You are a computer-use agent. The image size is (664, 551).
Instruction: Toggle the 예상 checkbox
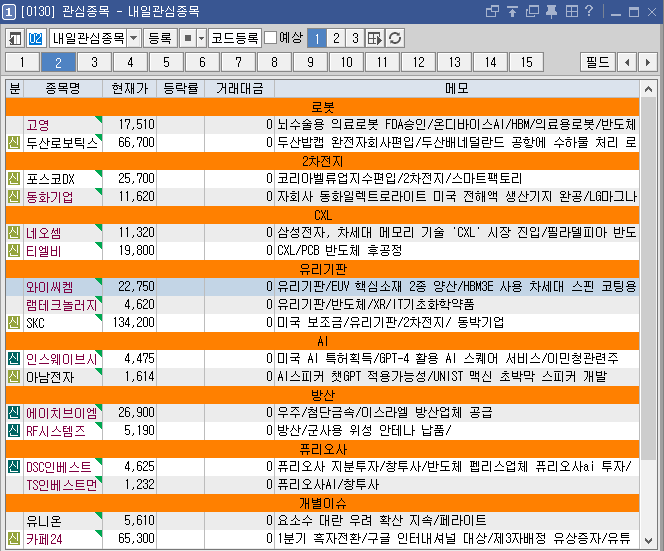point(271,38)
